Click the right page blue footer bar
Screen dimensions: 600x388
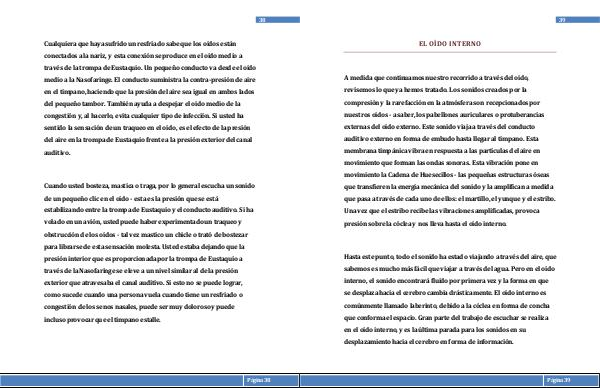point(450,380)
